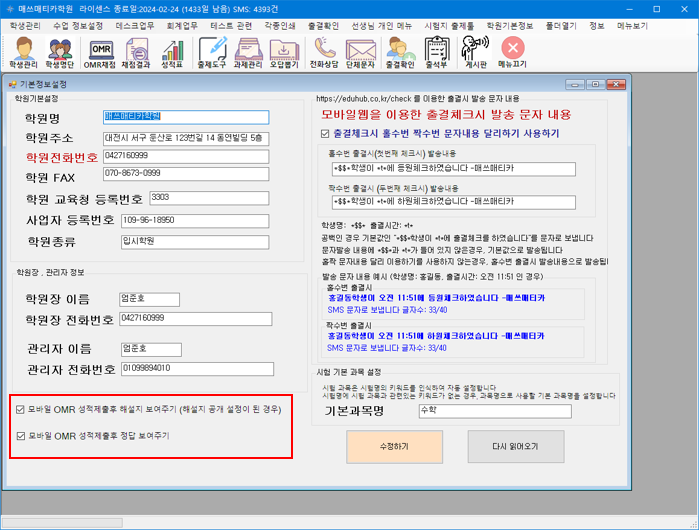Open the 과제관리 assignment icon
Screen dimensions: 699x530
pyautogui.click(x=248, y=53)
